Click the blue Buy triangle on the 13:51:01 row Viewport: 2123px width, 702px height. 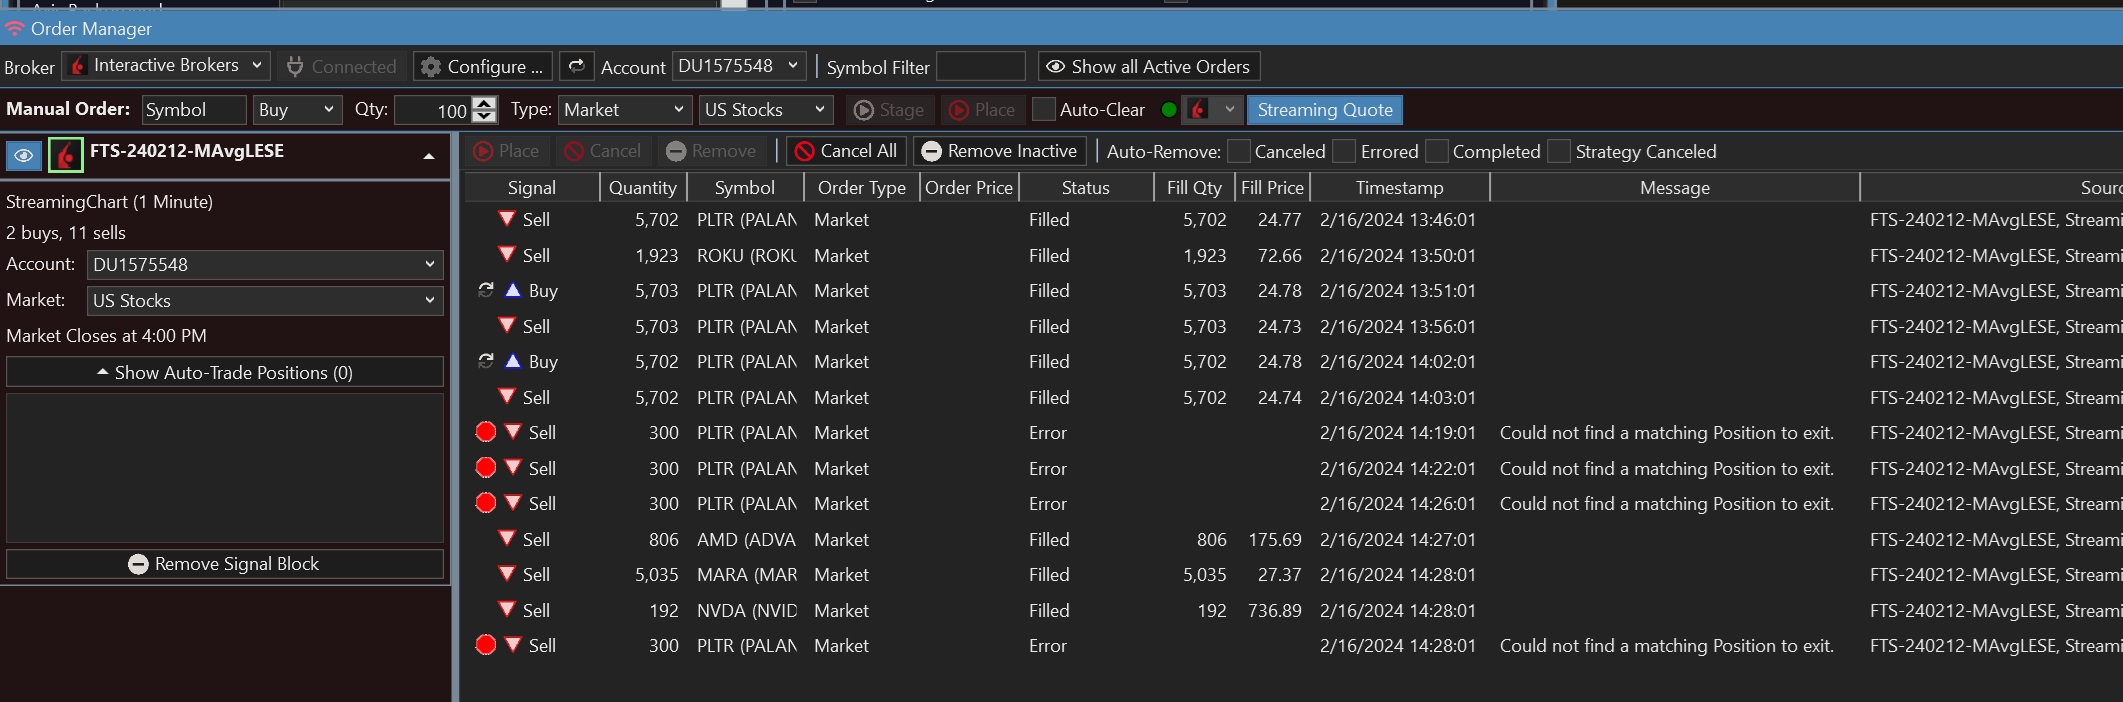(x=513, y=290)
